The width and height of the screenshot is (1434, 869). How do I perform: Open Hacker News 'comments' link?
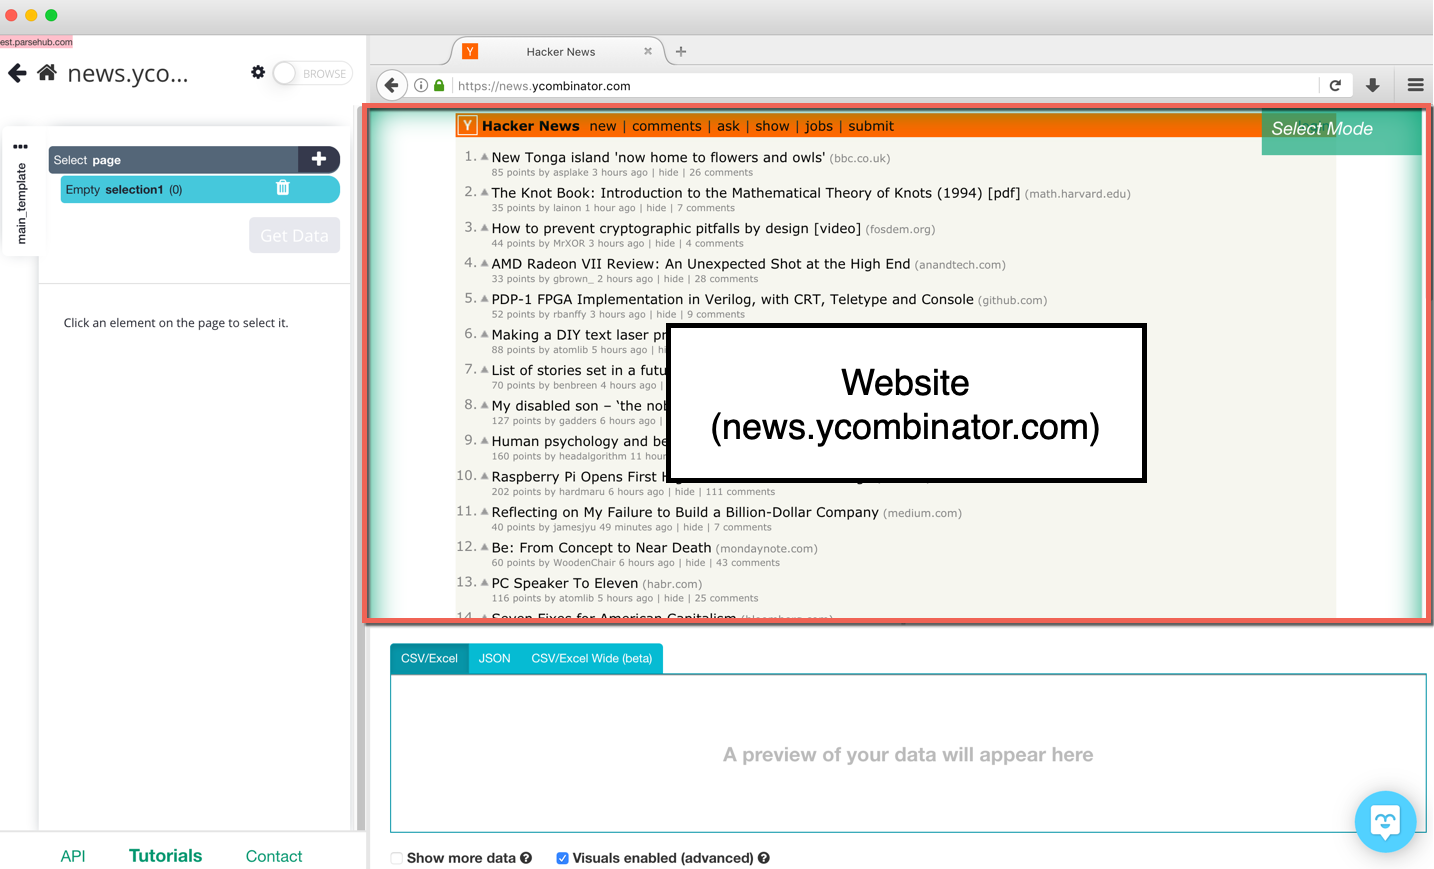point(667,126)
